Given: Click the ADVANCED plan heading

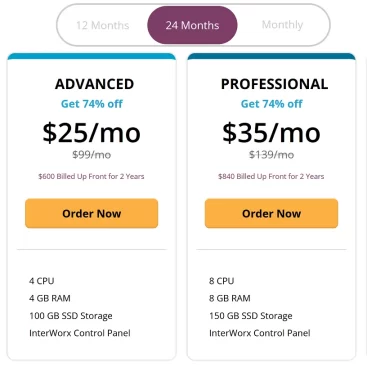Looking at the screenshot, I should tap(94, 84).
